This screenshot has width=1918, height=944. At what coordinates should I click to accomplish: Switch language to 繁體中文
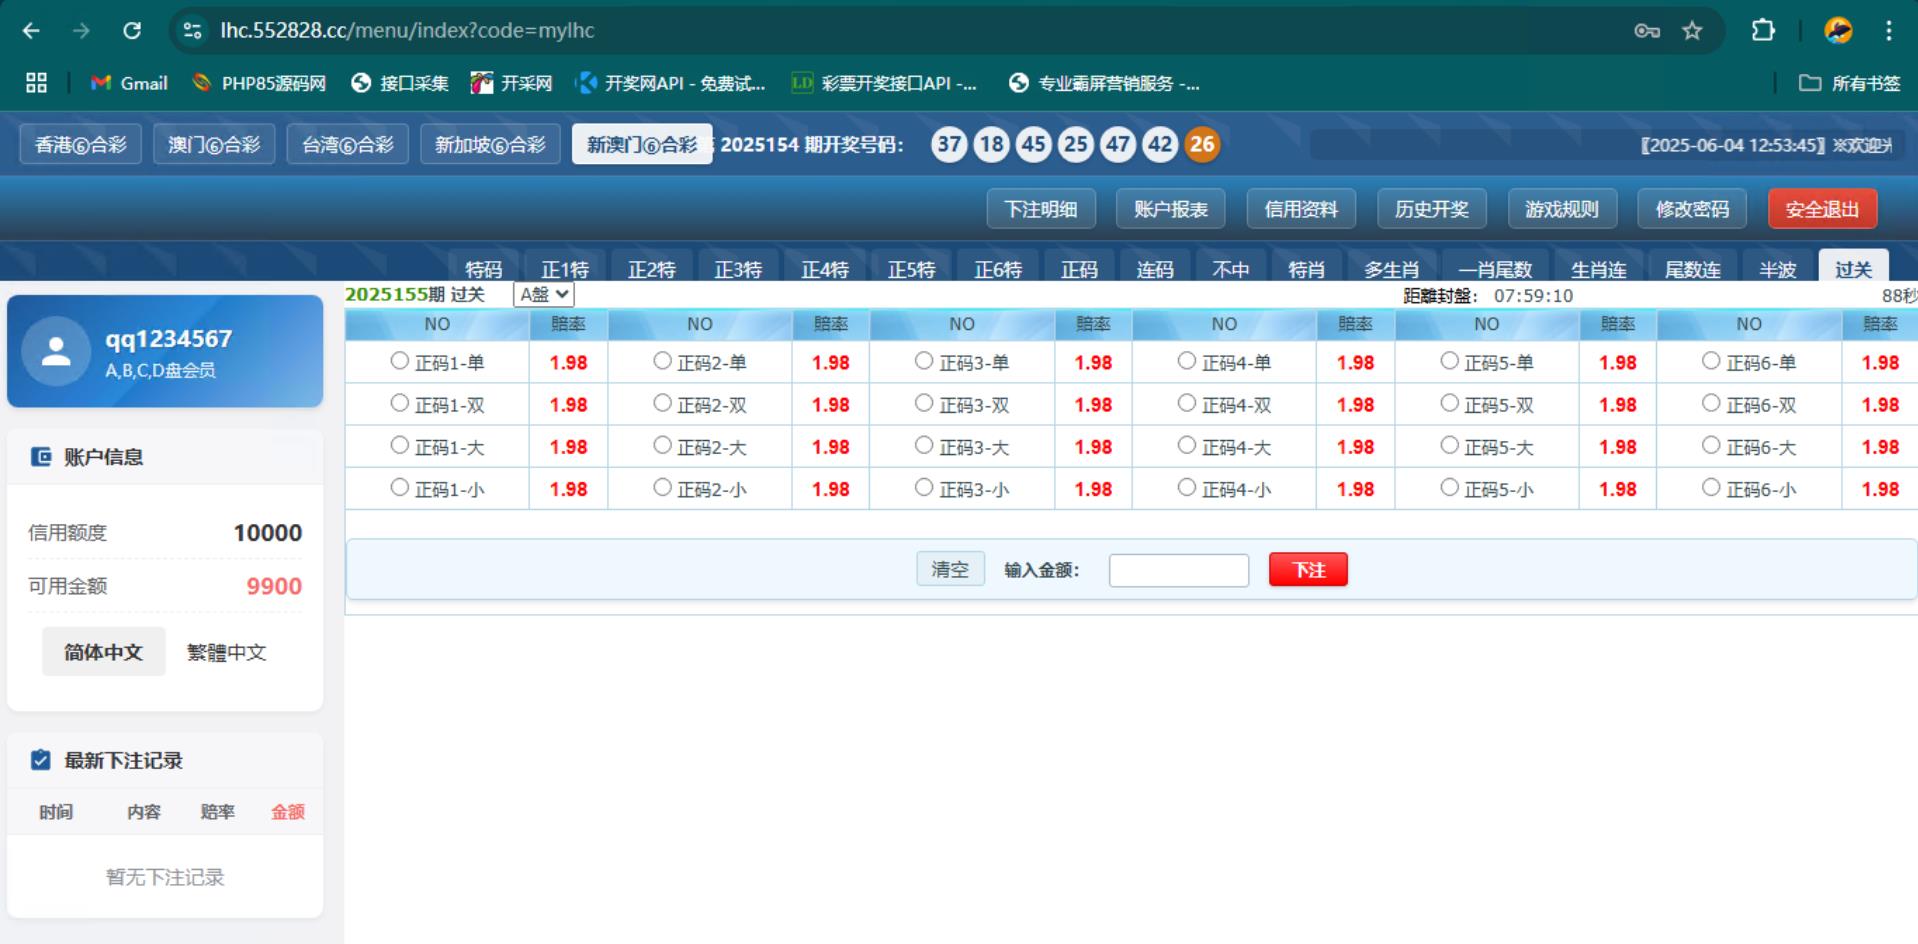click(x=227, y=653)
